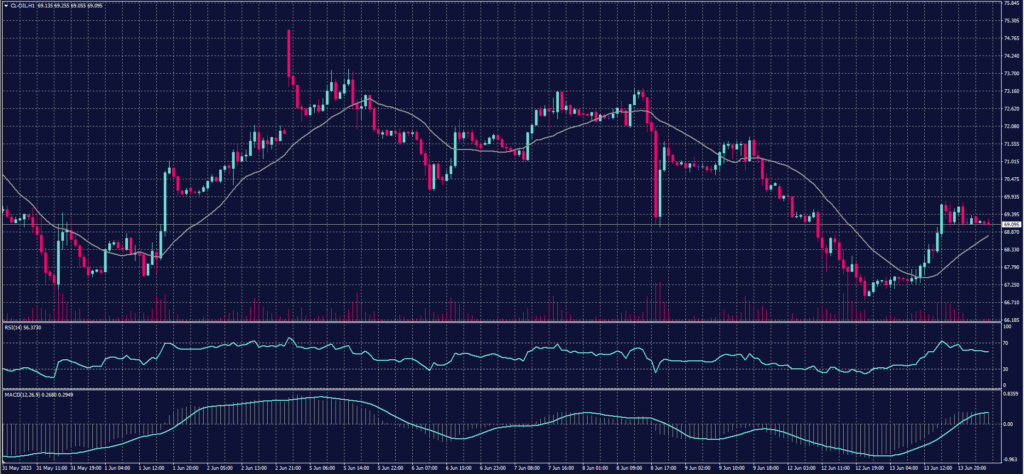The width and height of the screenshot is (1024, 474).
Task: Click the RSI 30 level scale label
Action: [x=1005, y=370]
